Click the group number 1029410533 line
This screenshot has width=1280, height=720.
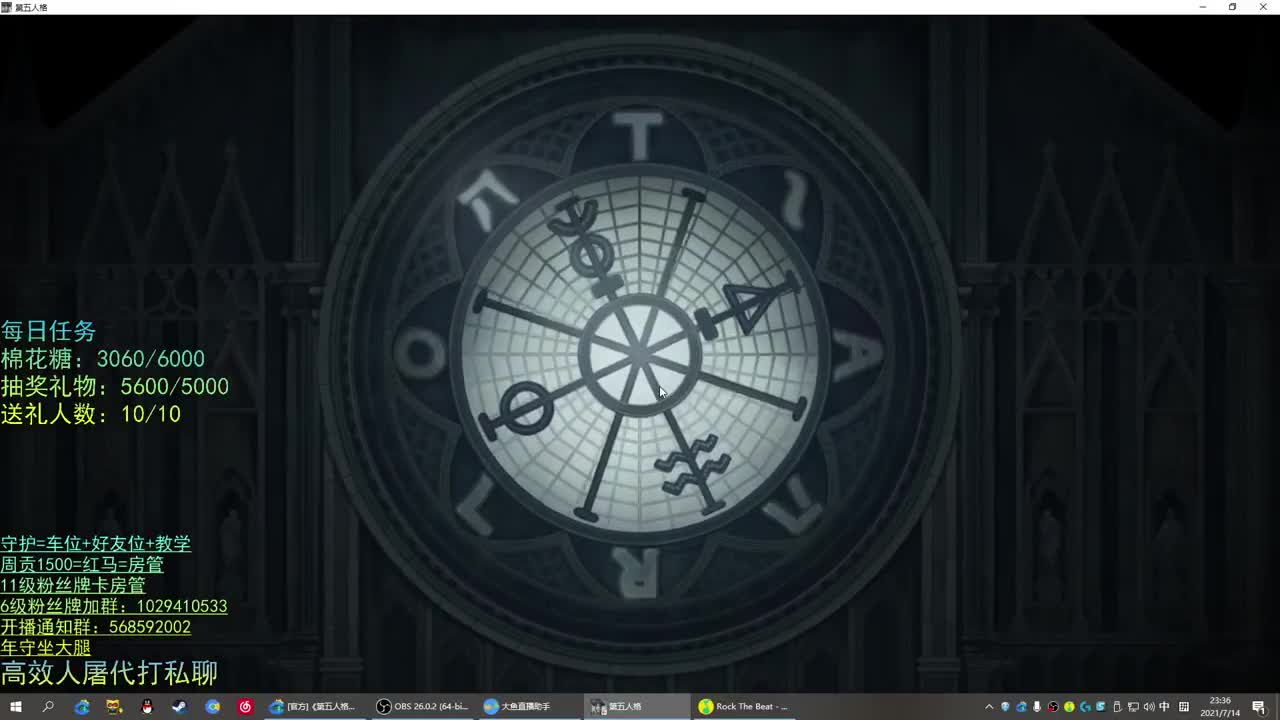tap(113, 607)
